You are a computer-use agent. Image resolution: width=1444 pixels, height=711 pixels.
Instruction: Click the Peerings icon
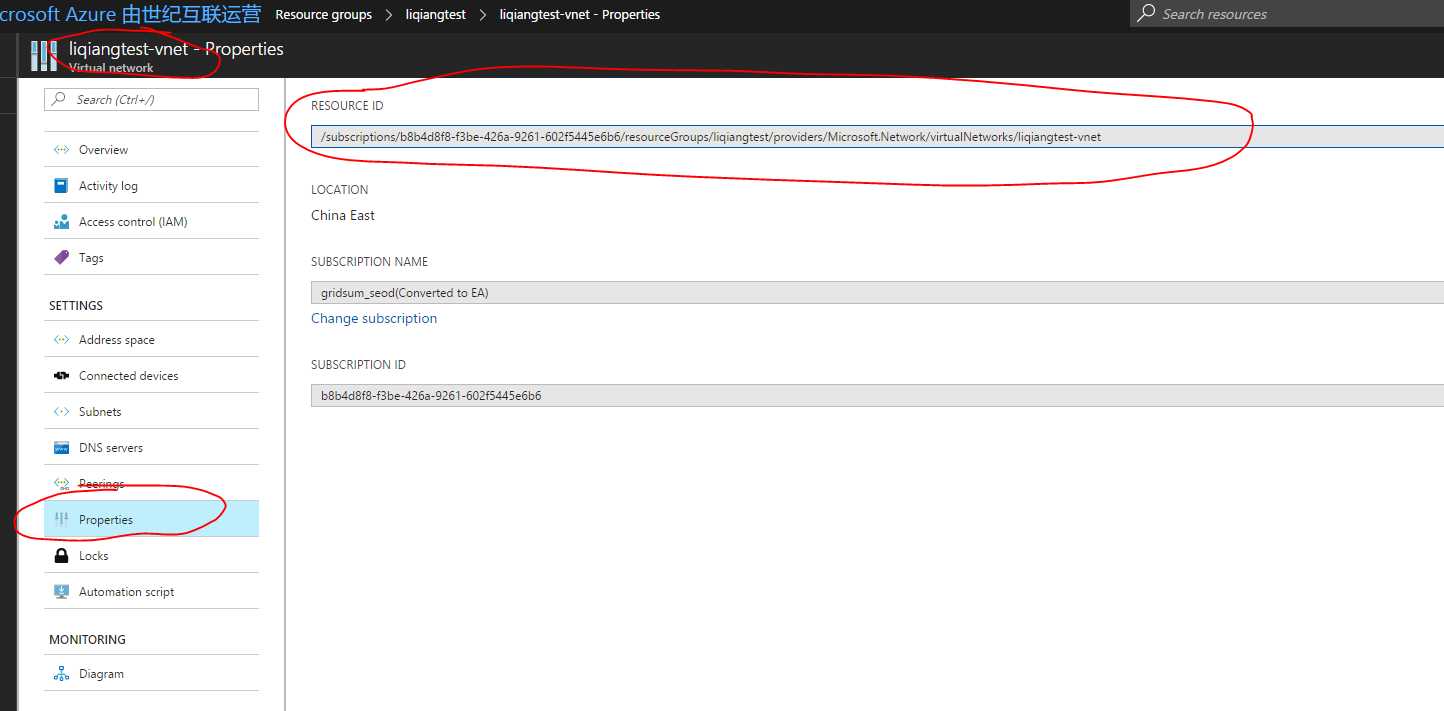pyautogui.click(x=61, y=484)
